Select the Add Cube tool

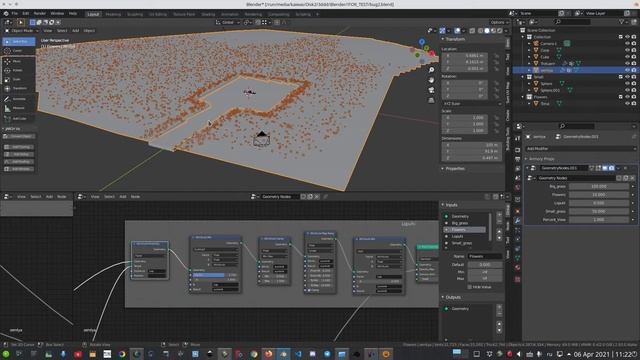click(x=19, y=119)
